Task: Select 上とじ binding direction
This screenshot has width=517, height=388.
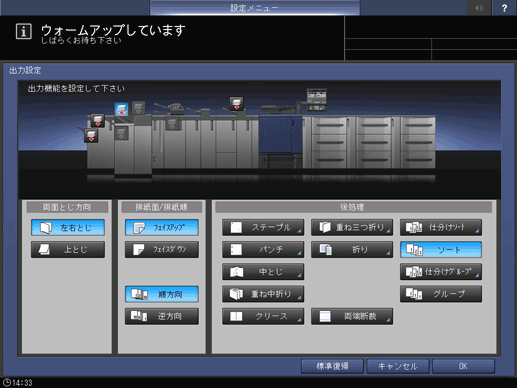Action: point(68,250)
